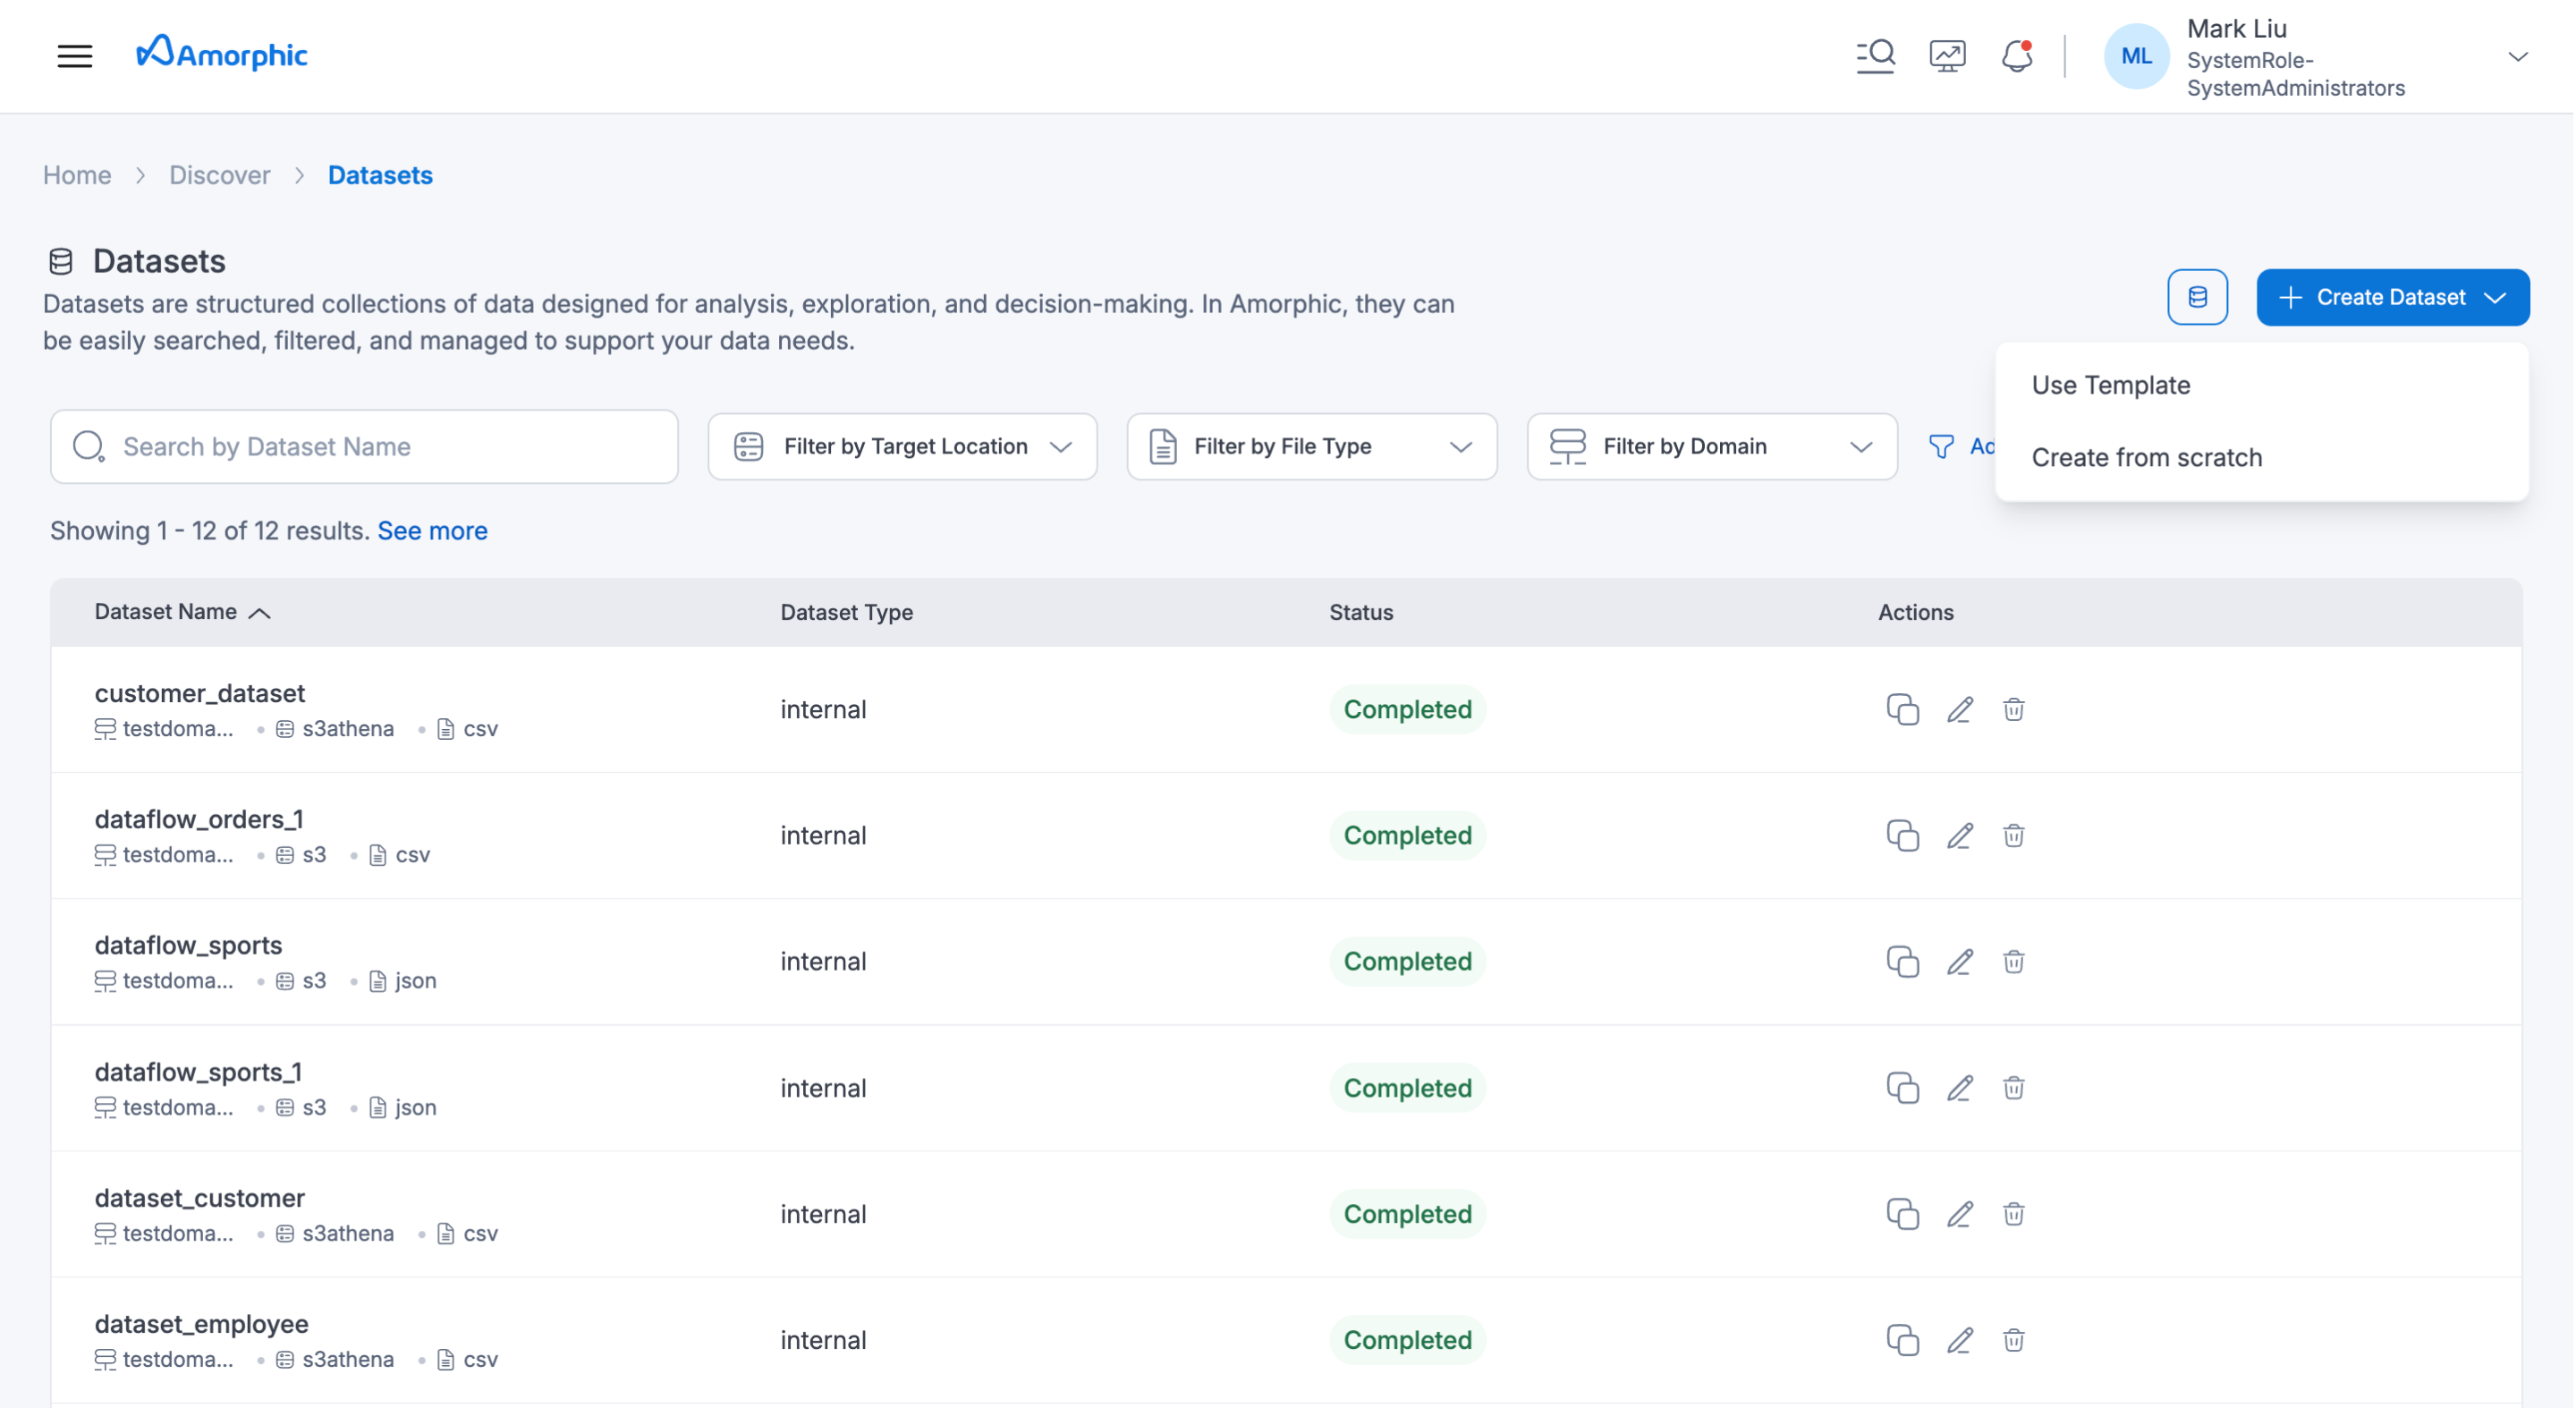Image resolution: width=2576 pixels, height=1408 pixels.
Task: Open the monitoring chart icon in header
Action: click(1946, 56)
